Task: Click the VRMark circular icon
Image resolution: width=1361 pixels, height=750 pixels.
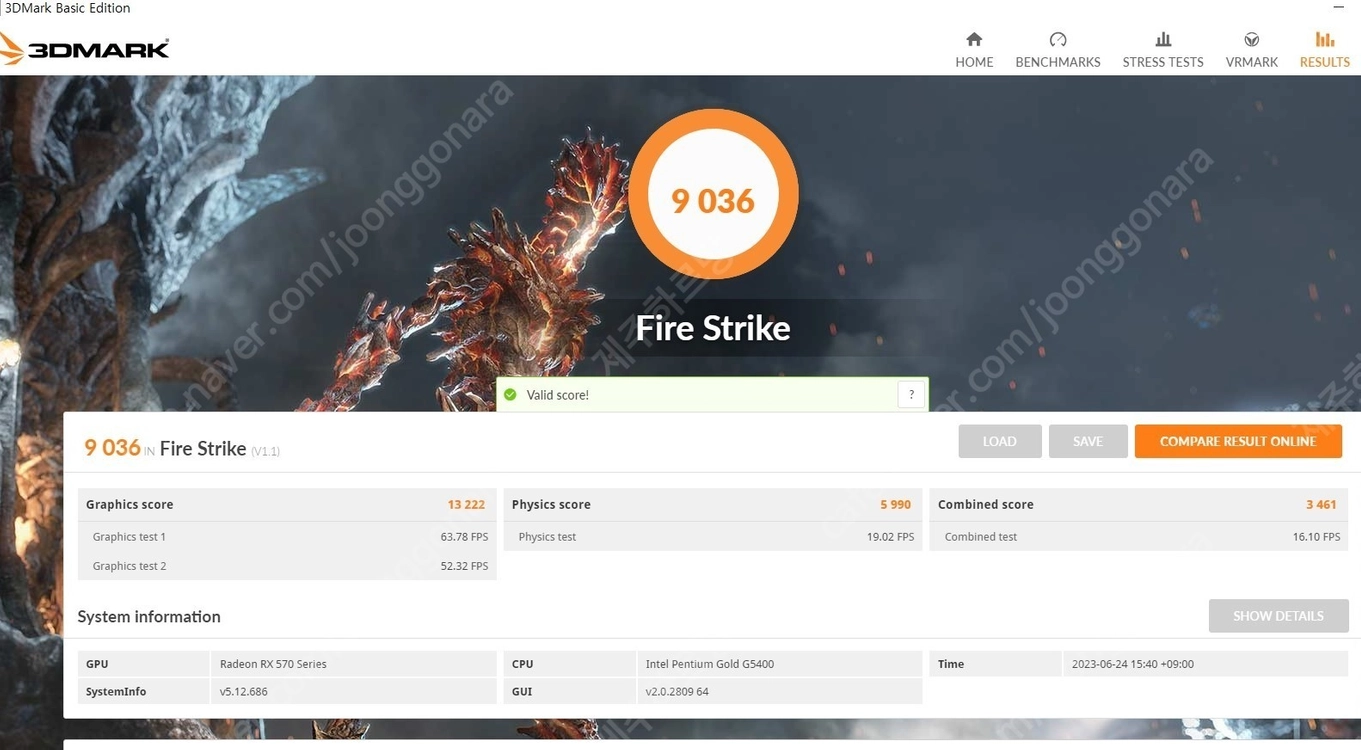Action: pos(1252,39)
